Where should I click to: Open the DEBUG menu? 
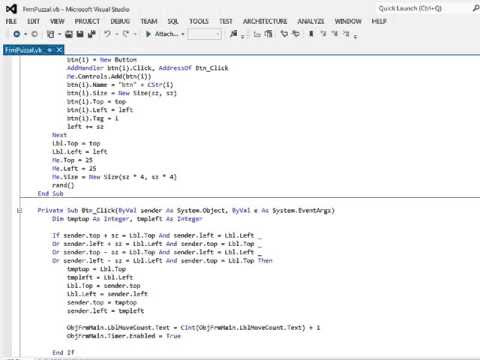(x=120, y=21)
